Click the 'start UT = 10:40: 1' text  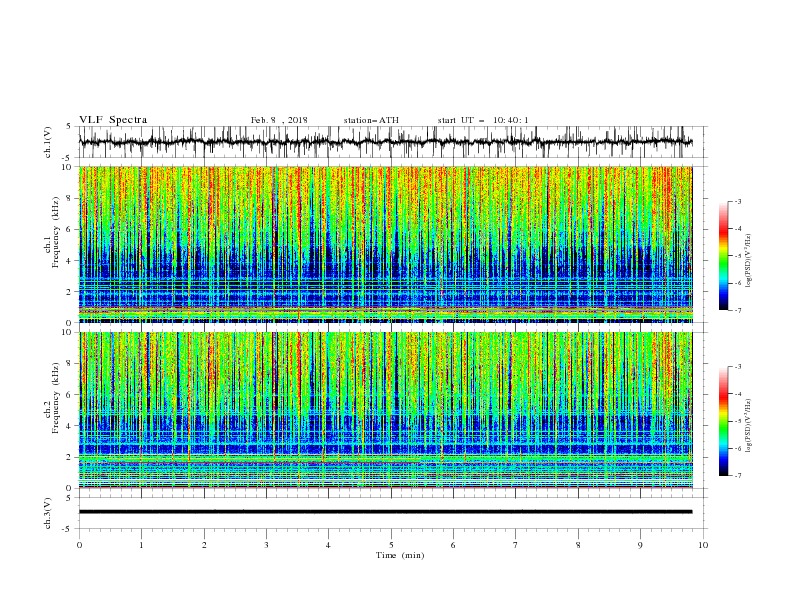pos(483,120)
